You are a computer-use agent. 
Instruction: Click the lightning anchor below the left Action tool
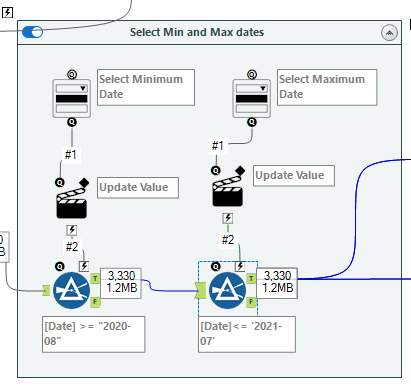tap(72, 230)
